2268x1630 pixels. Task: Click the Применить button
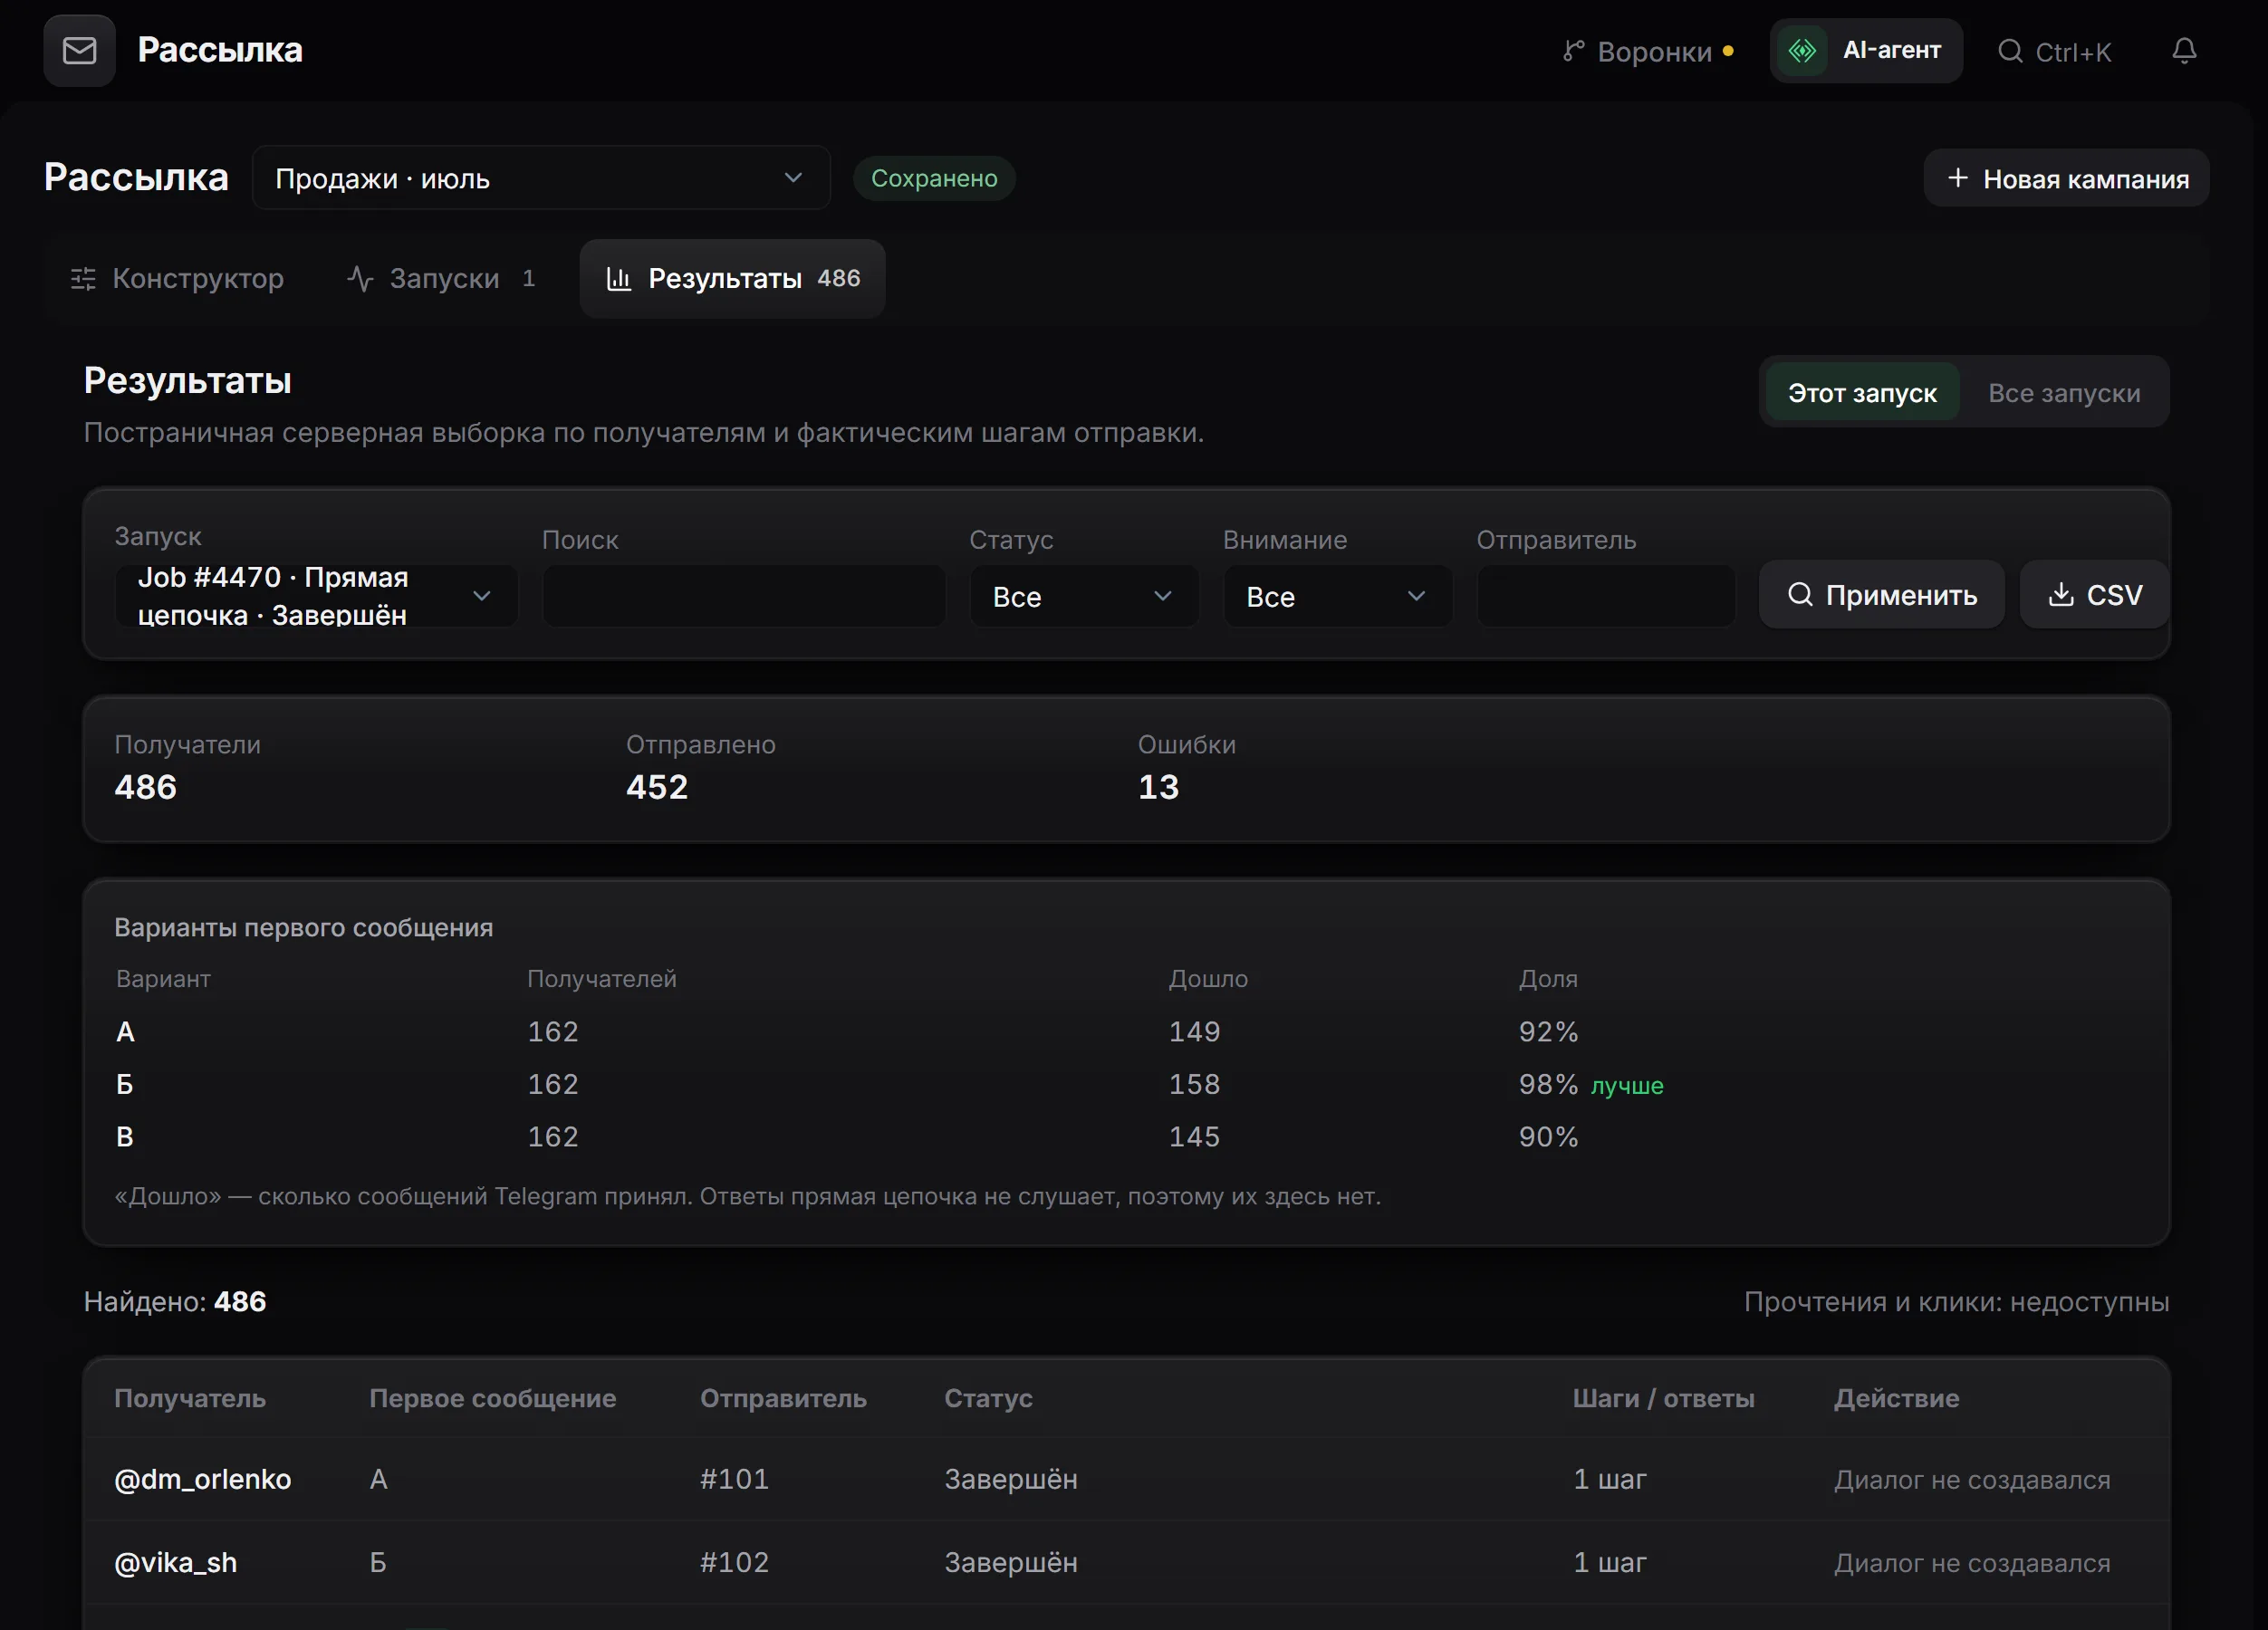(x=1881, y=594)
